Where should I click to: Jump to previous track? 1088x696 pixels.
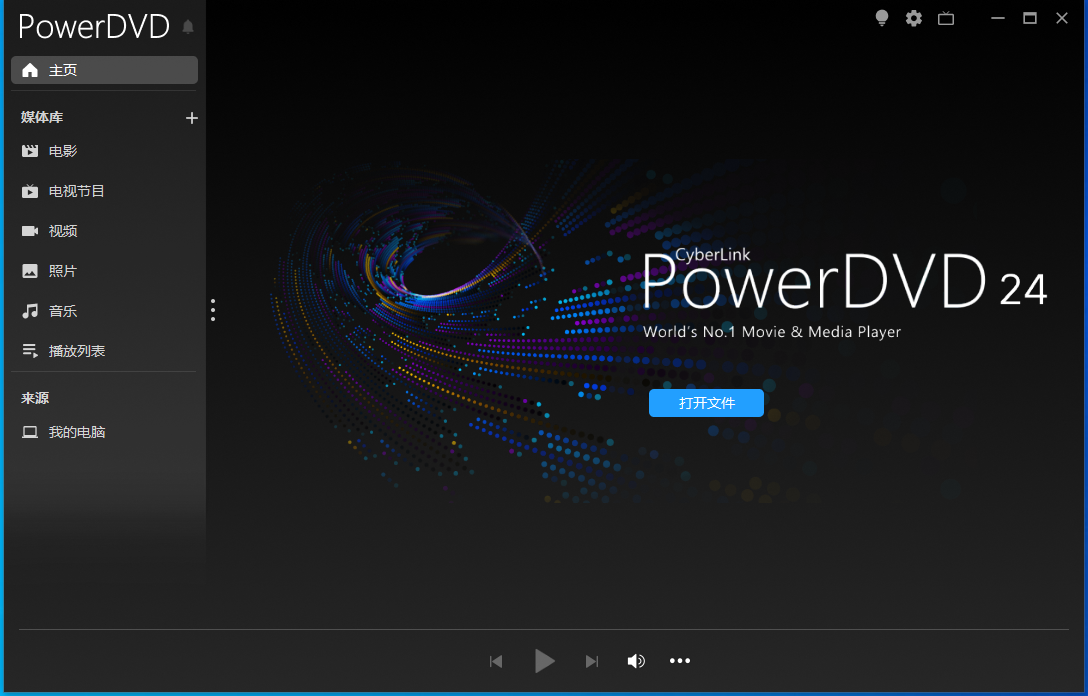pyautogui.click(x=496, y=661)
